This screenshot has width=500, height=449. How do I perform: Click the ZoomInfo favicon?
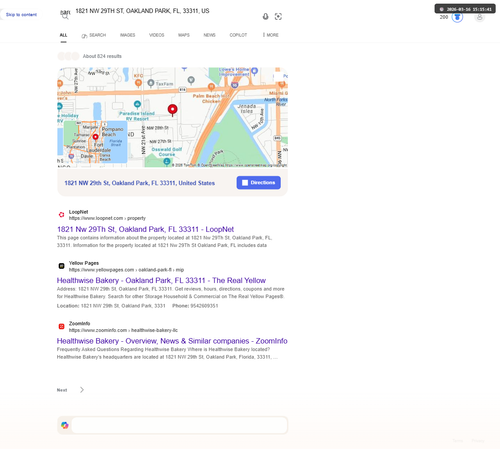coord(61,326)
